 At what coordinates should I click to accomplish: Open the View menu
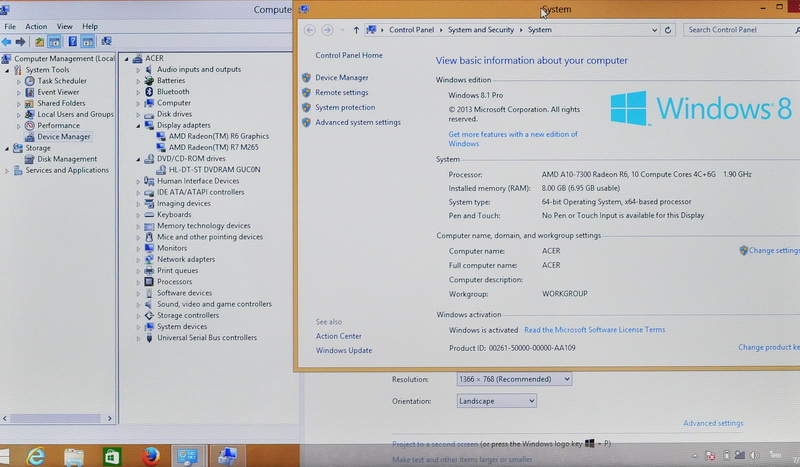pyautogui.click(x=64, y=27)
